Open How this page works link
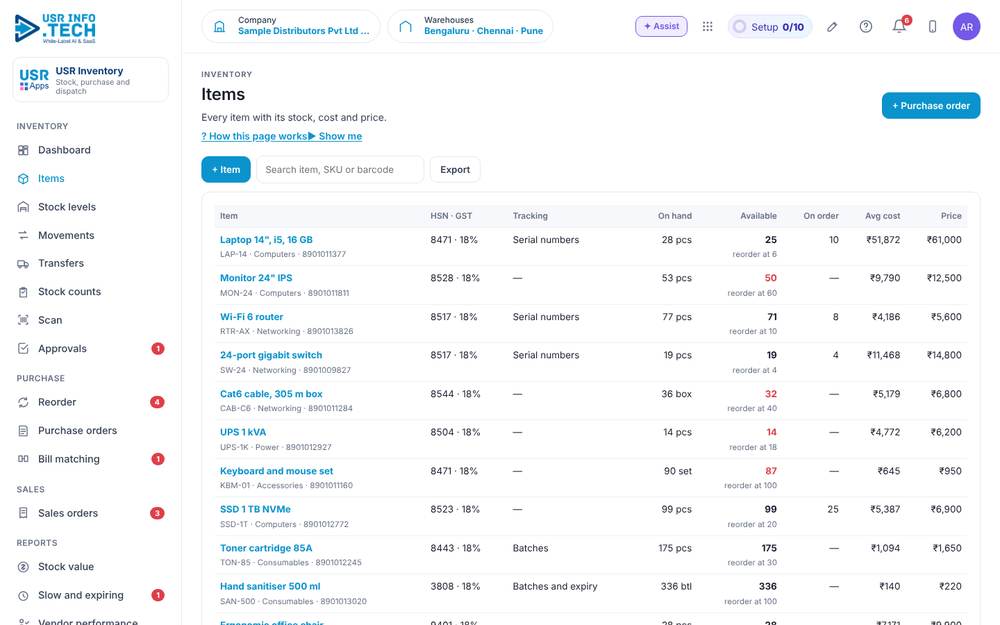Image resolution: width=1000 pixels, height=625 pixels. 254,136
